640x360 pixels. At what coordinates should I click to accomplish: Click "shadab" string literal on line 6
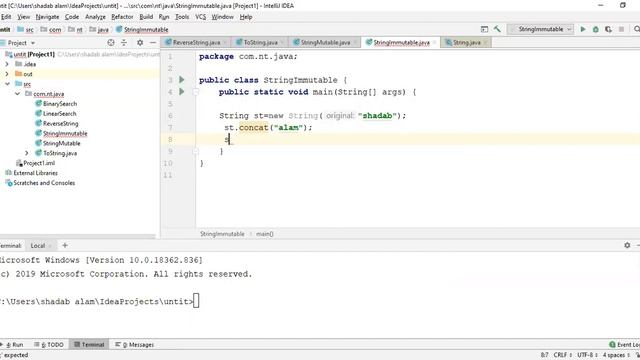(x=377, y=116)
